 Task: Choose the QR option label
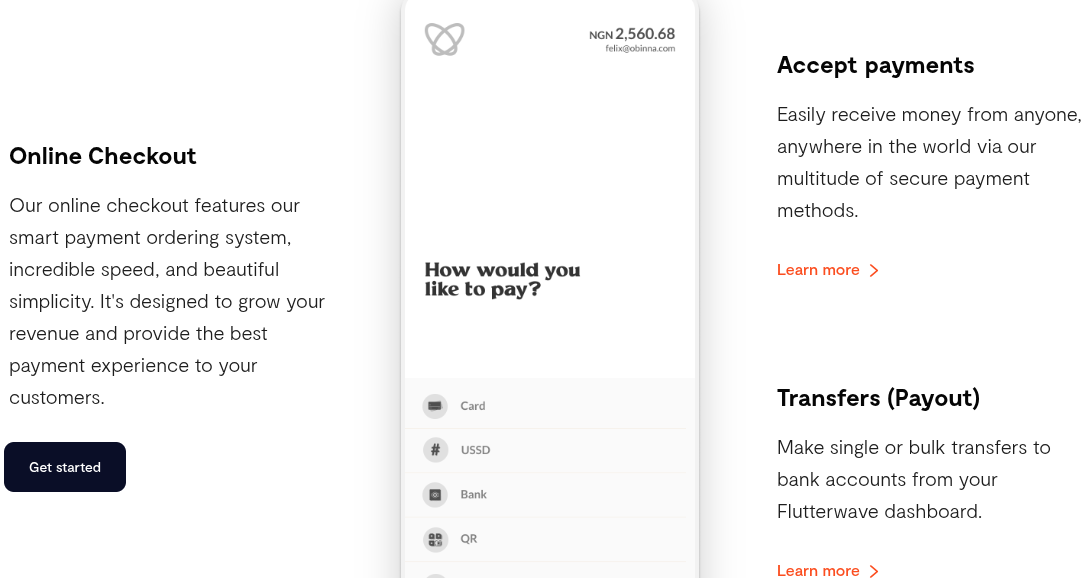pyautogui.click(x=469, y=539)
